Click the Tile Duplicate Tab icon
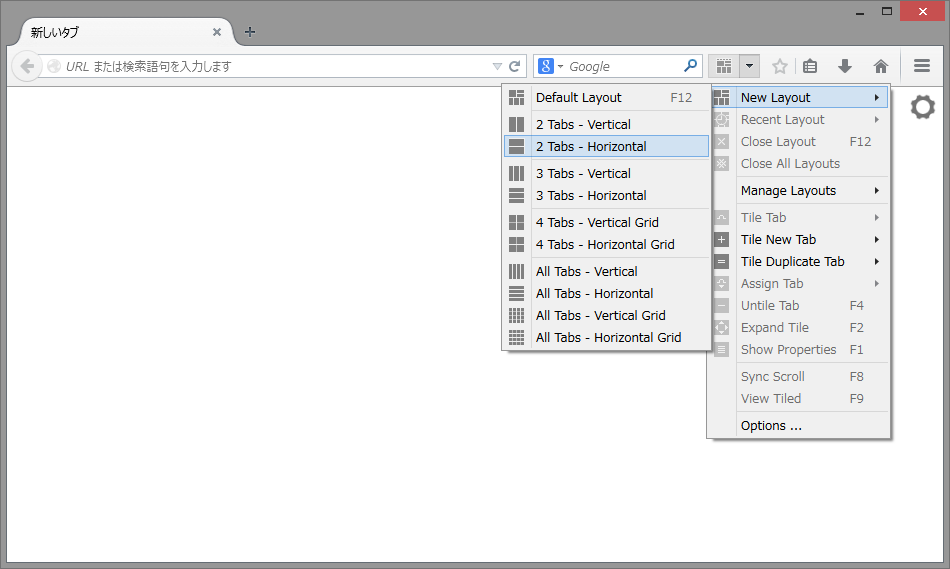This screenshot has height=569, width=950. pos(722,262)
